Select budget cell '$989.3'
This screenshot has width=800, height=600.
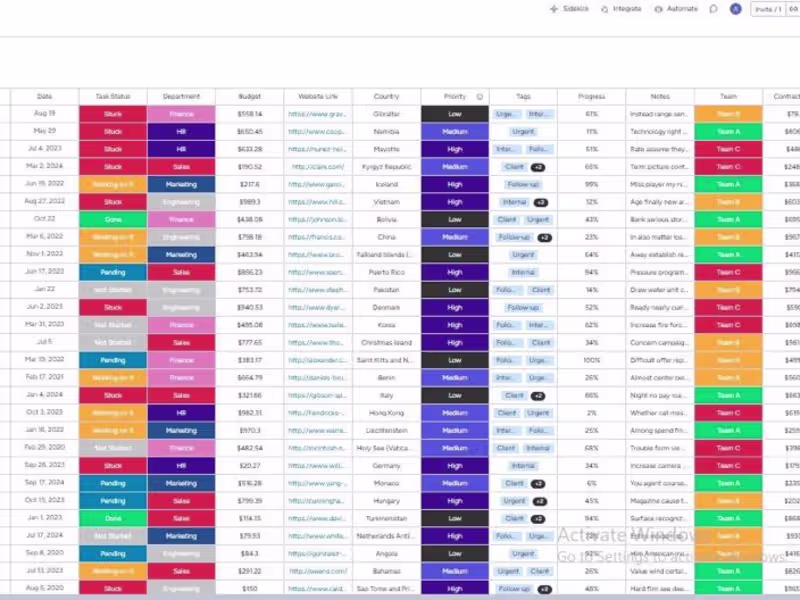point(249,202)
